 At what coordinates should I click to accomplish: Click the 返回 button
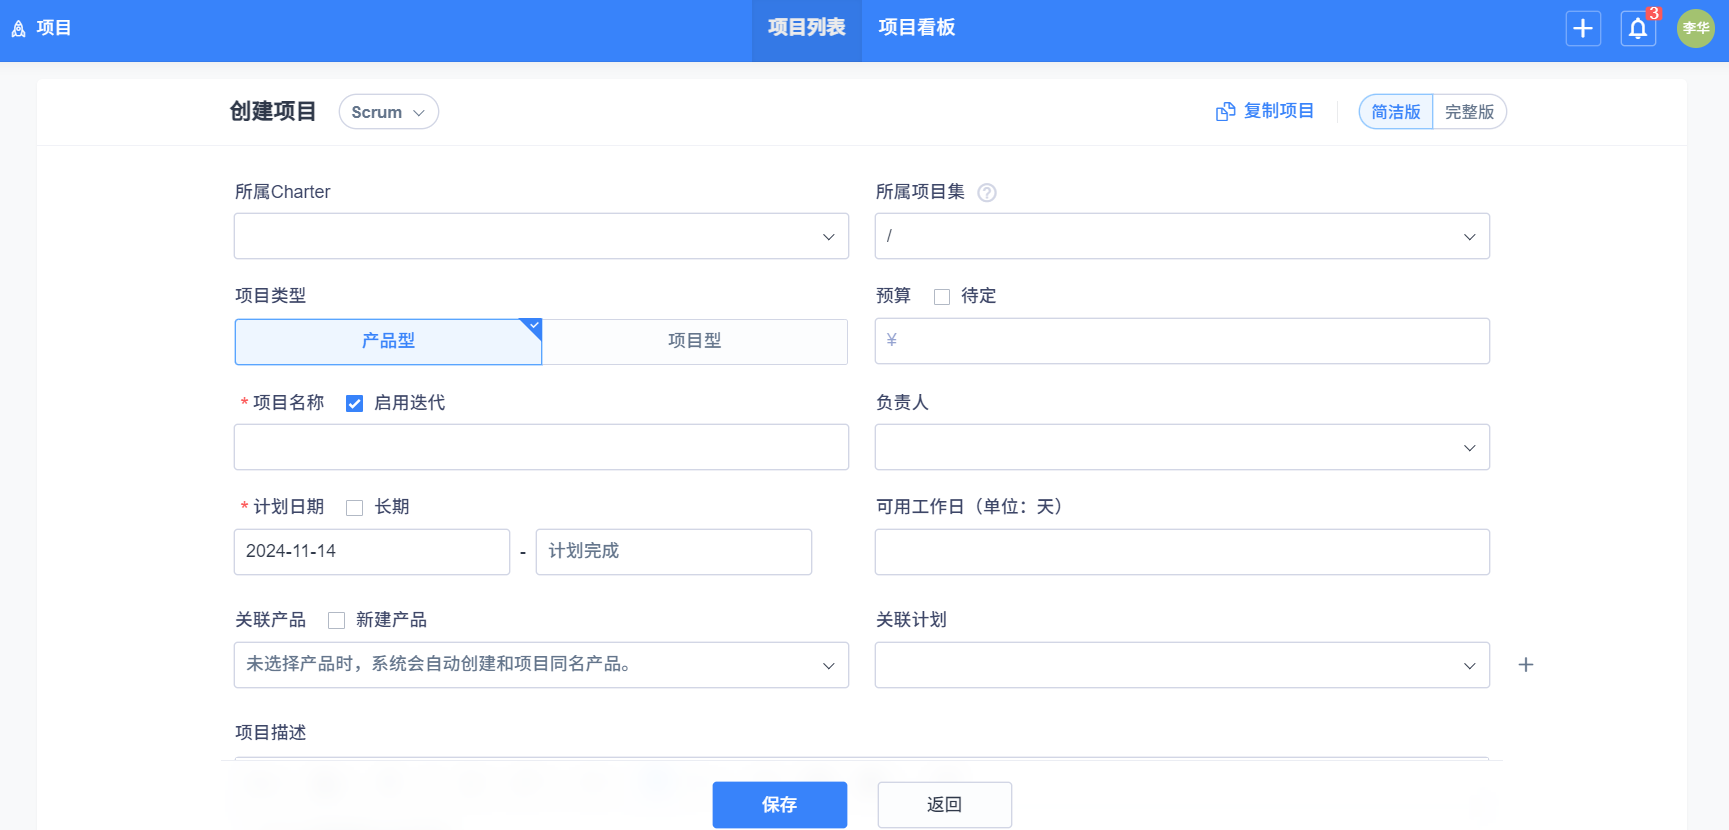tap(945, 805)
